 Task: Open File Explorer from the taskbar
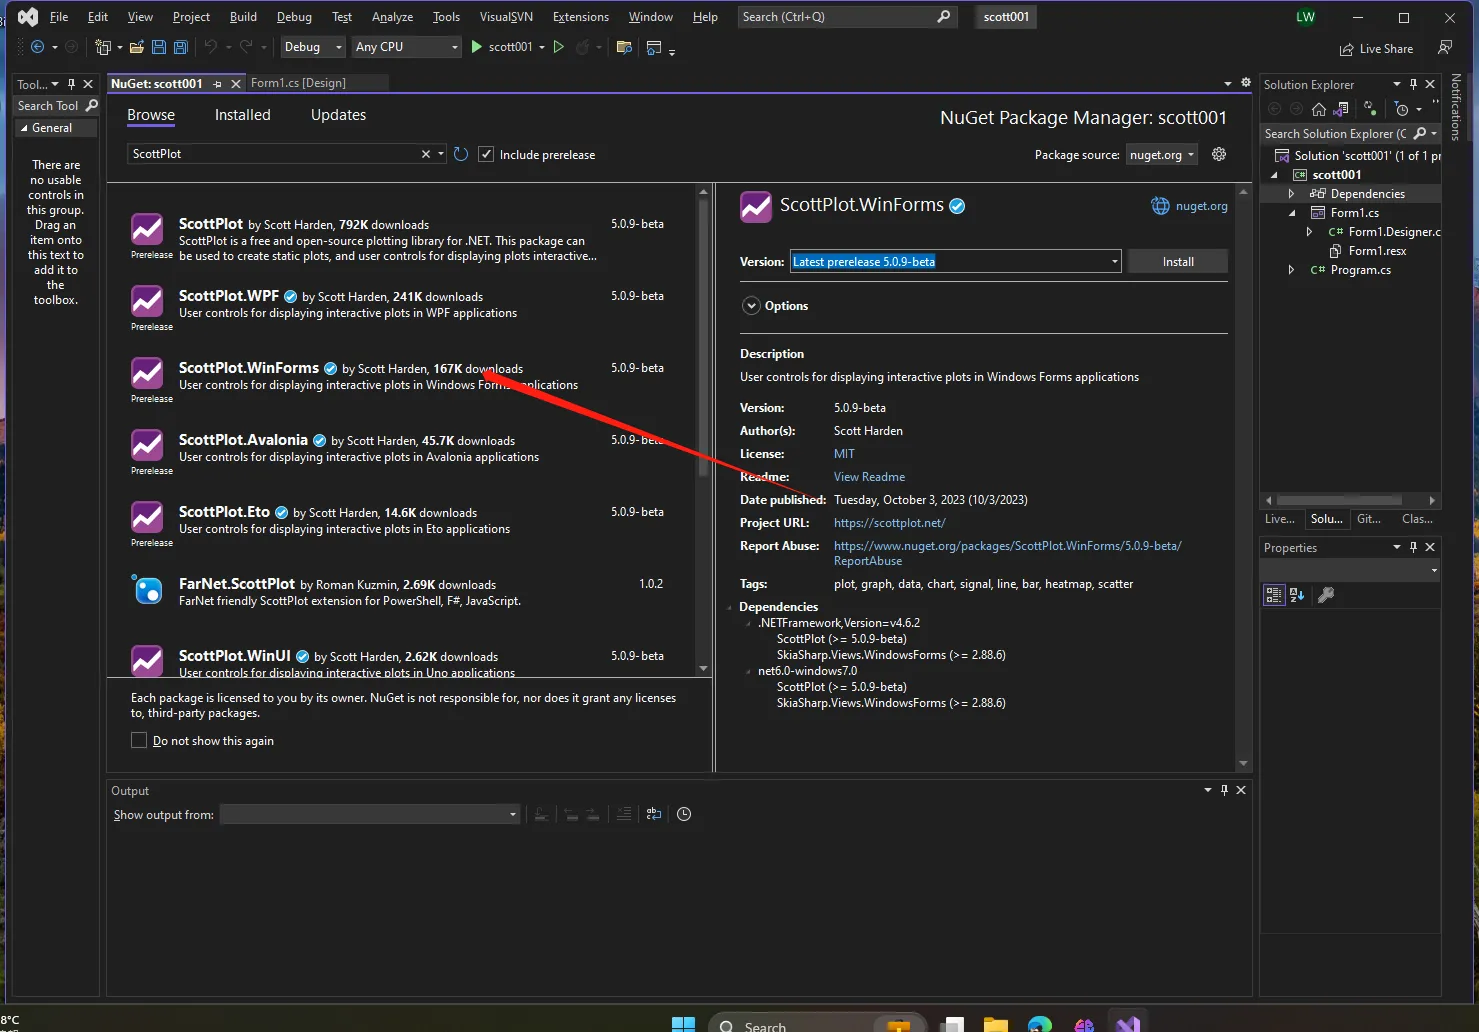pyautogui.click(x=995, y=1024)
